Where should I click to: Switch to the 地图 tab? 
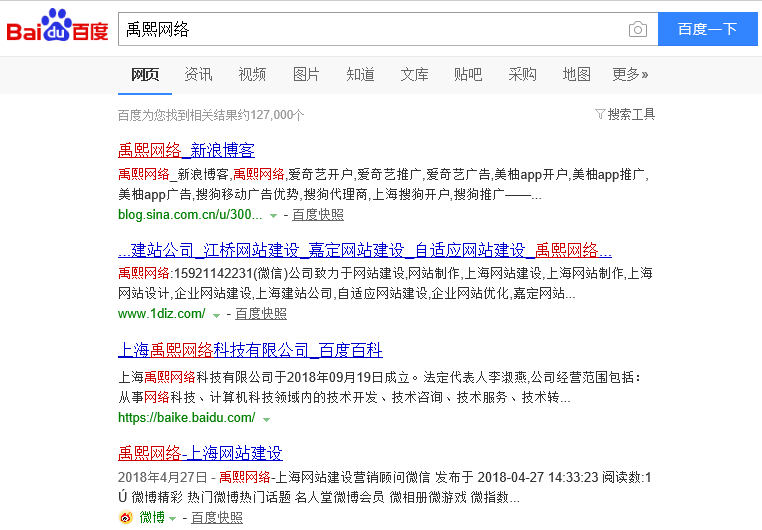(576, 74)
